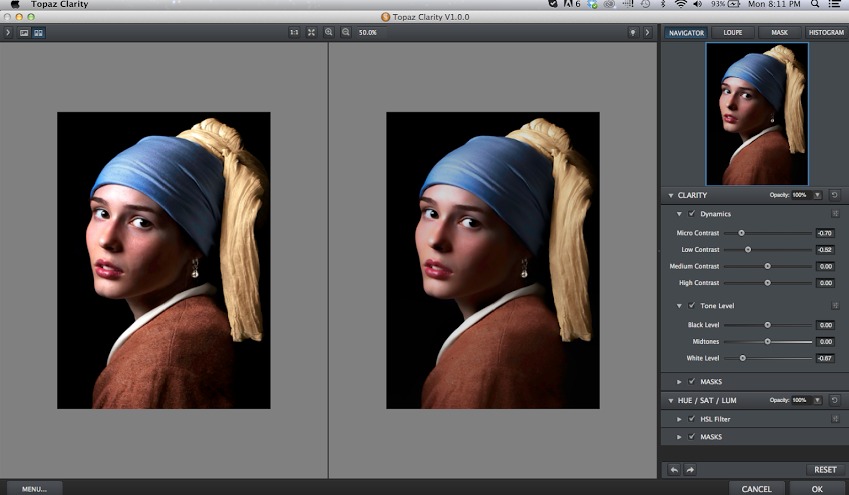Image resolution: width=849 pixels, height=495 pixels.
Task: Fit image to window
Action: (x=311, y=32)
